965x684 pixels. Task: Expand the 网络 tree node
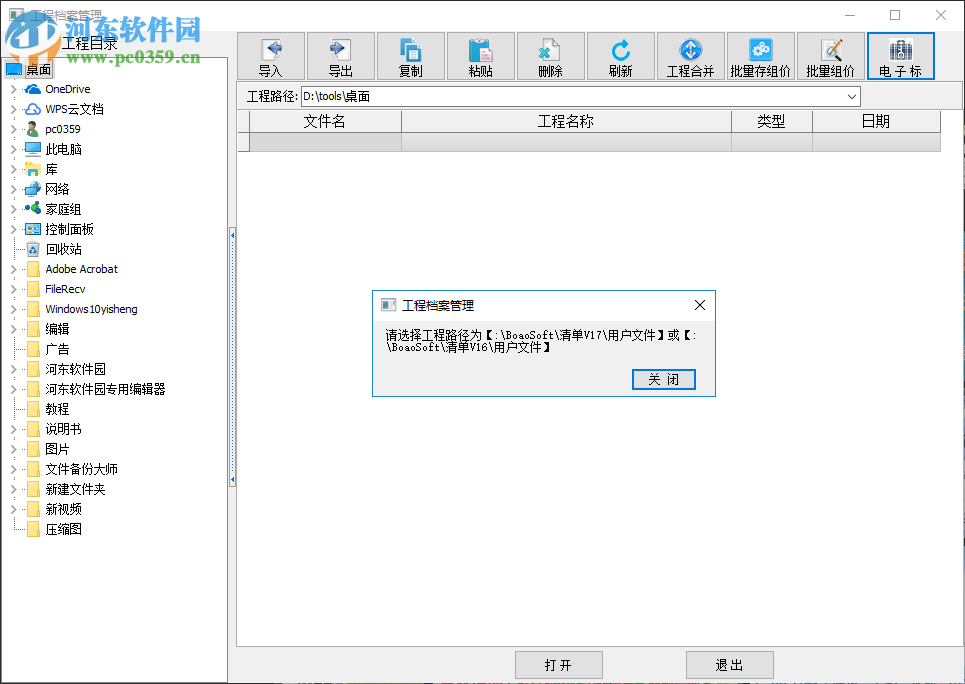[14, 188]
